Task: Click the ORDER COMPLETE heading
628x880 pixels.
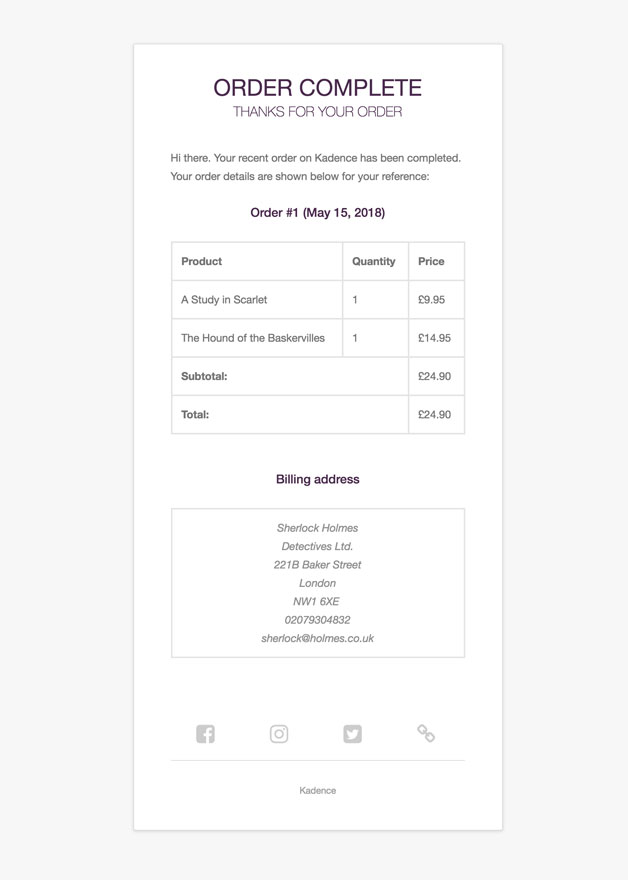Action: click(318, 88)
